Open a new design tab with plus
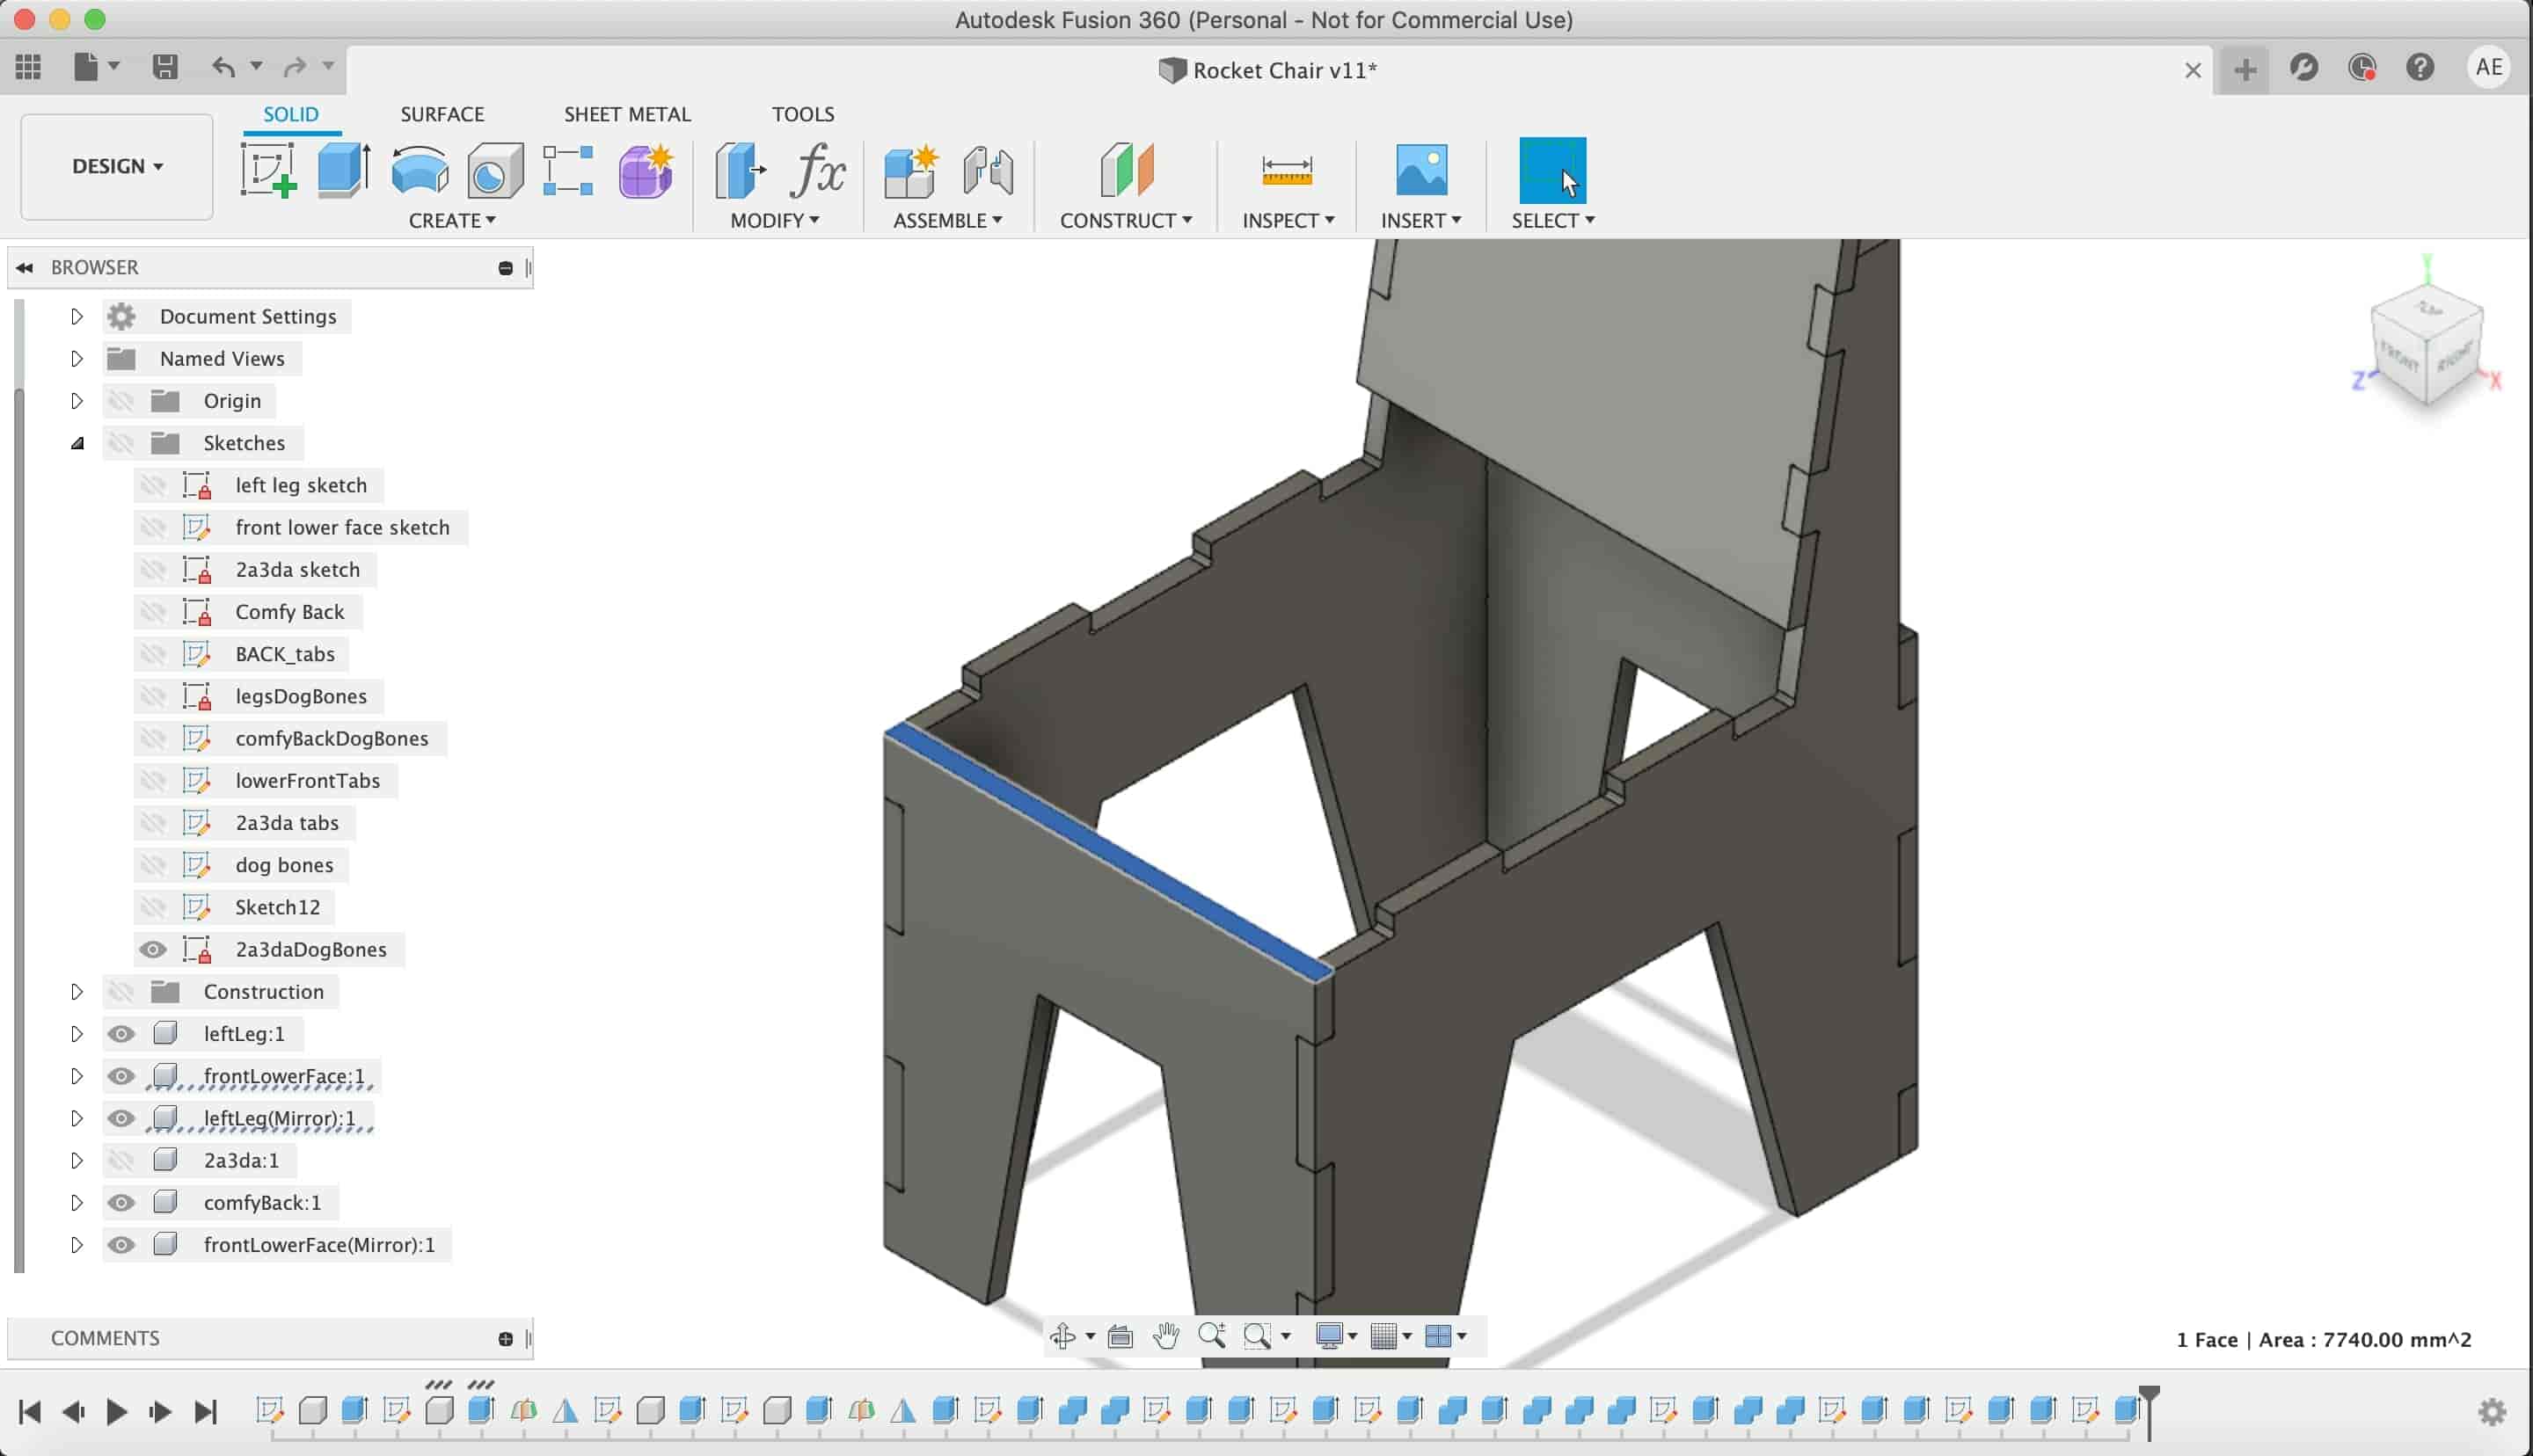Image resolution: width=2533 pixels, height=1456 pixels. click(2245, 69)
